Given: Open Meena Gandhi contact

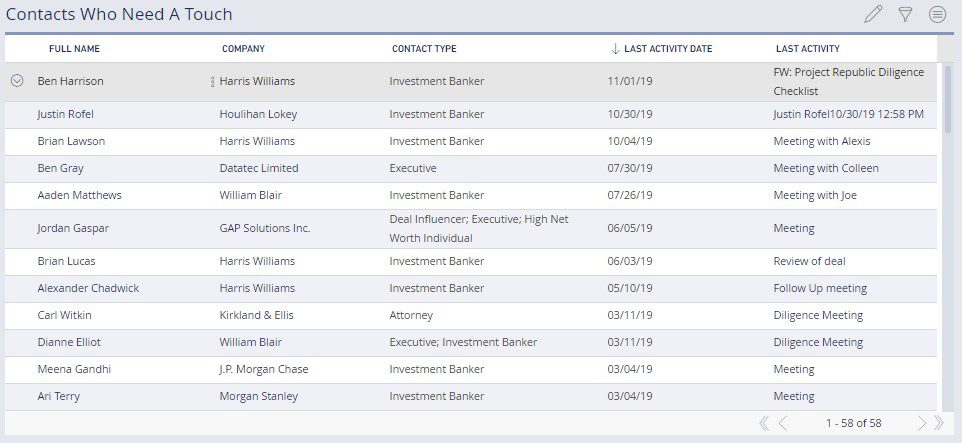Looking at the screenshot, I should tap(74, 369).
